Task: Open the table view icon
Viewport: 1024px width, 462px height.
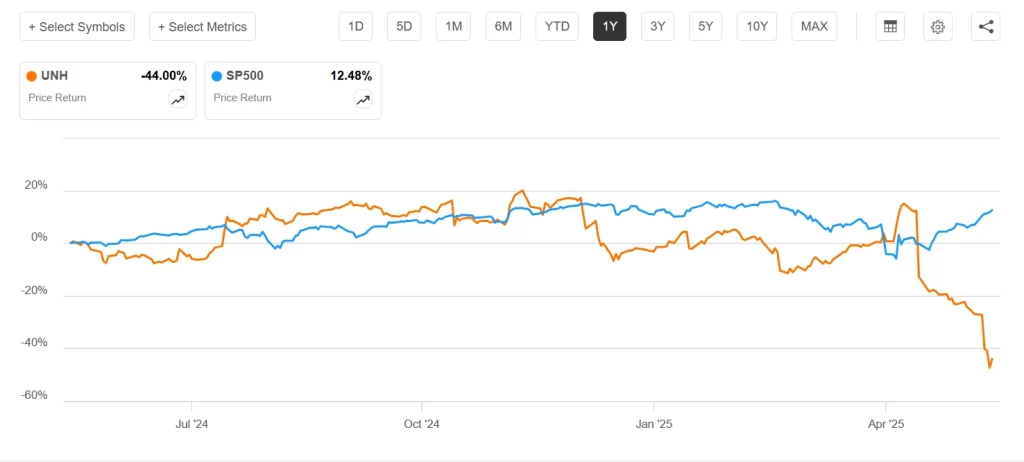Action: point(889,27)
